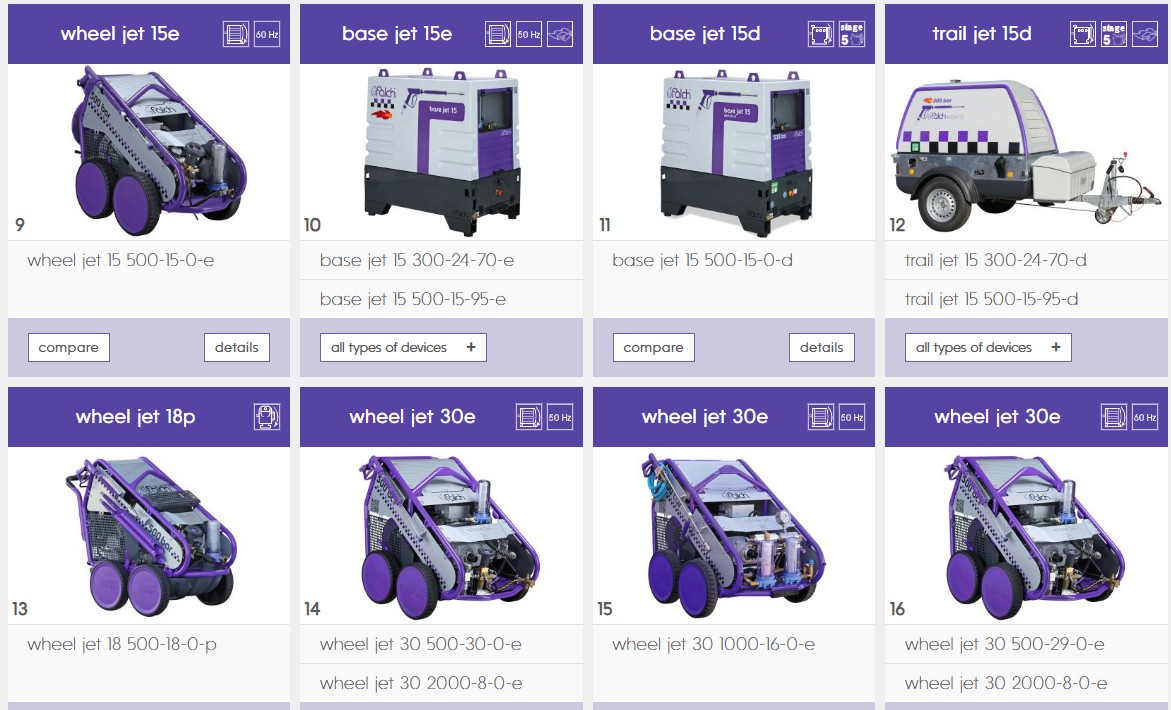Click the stage 5 emission icon on base jet 15d
Screen dimensions: 1171x710
pos(851,34)
